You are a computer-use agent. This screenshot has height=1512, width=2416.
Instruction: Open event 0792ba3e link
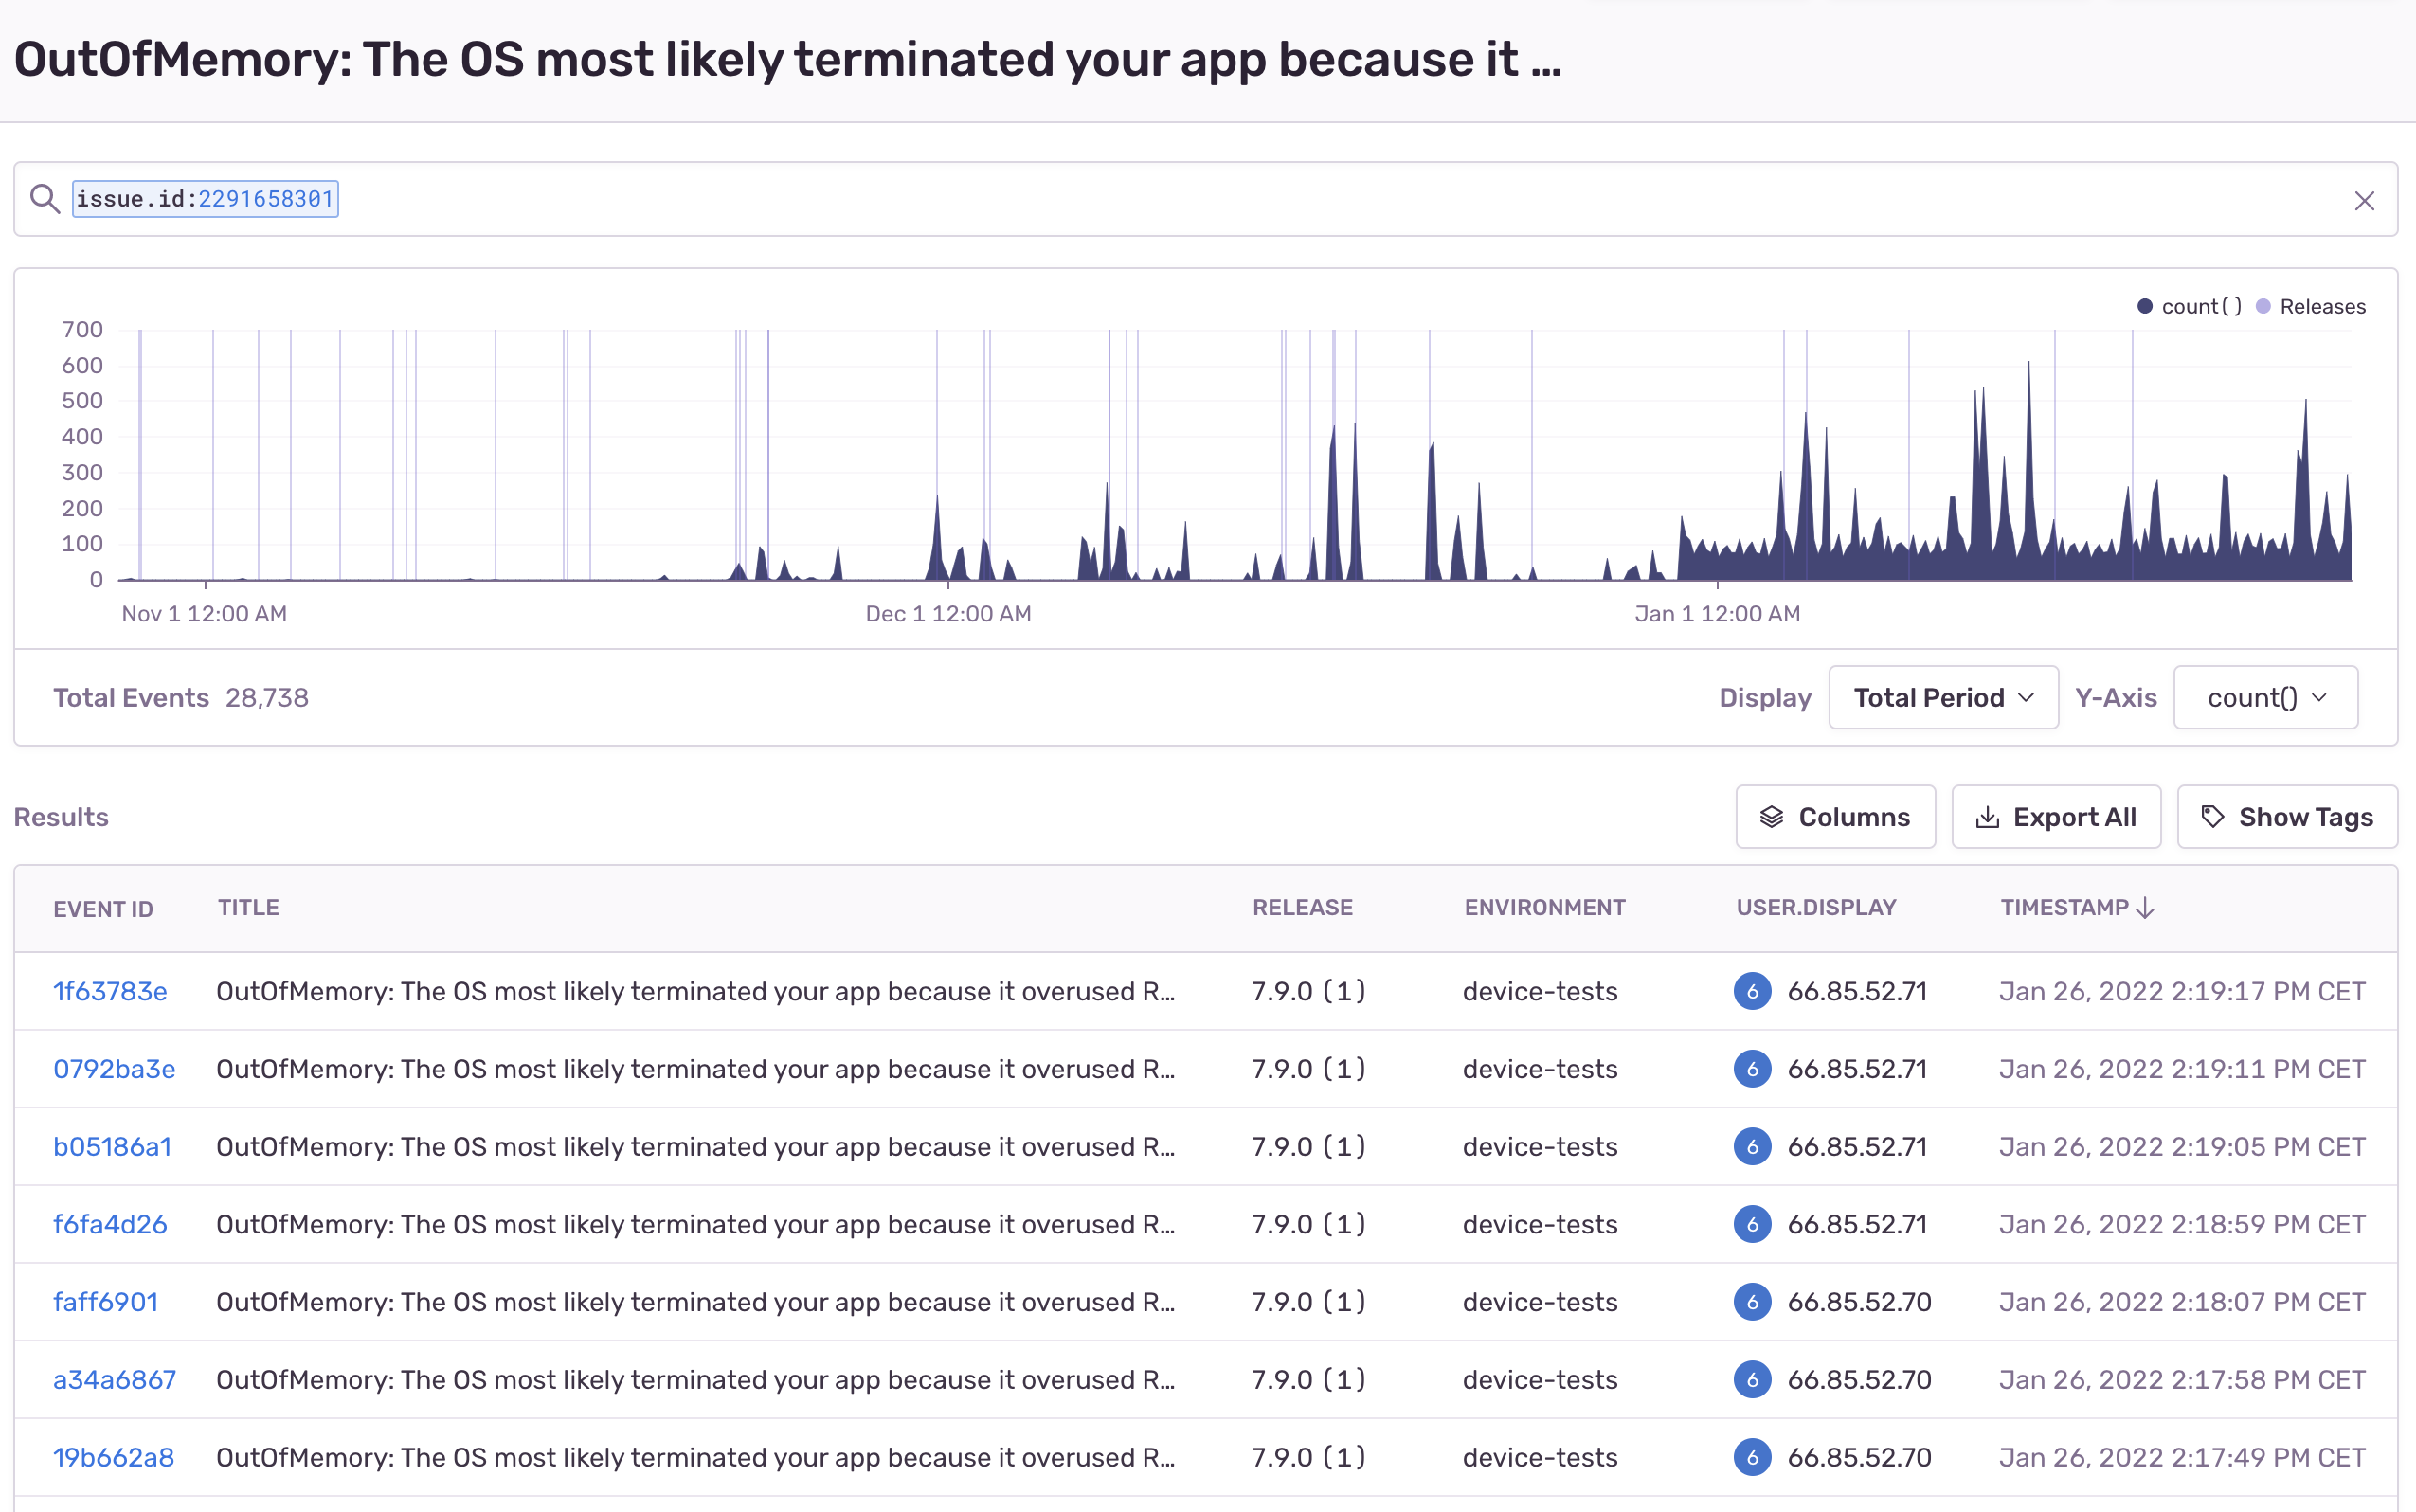[114, 1069]
